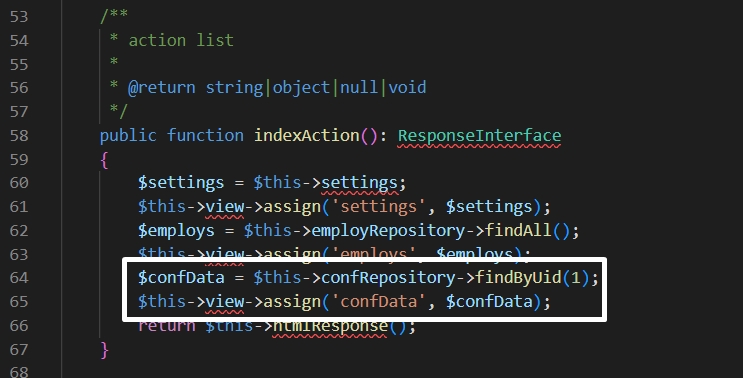Viewport: 743px width, 378px height.
Task: Click confRepository property on line 64
Action: (x=388, y=278)
